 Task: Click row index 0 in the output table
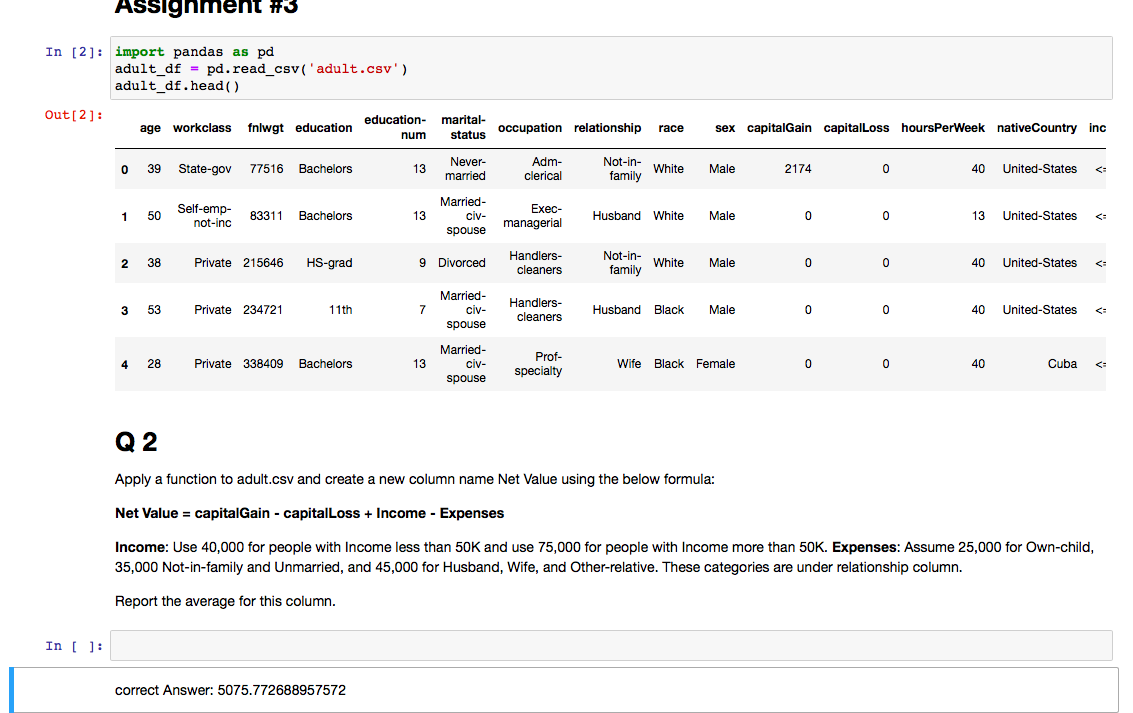click(x=124, y=169)
